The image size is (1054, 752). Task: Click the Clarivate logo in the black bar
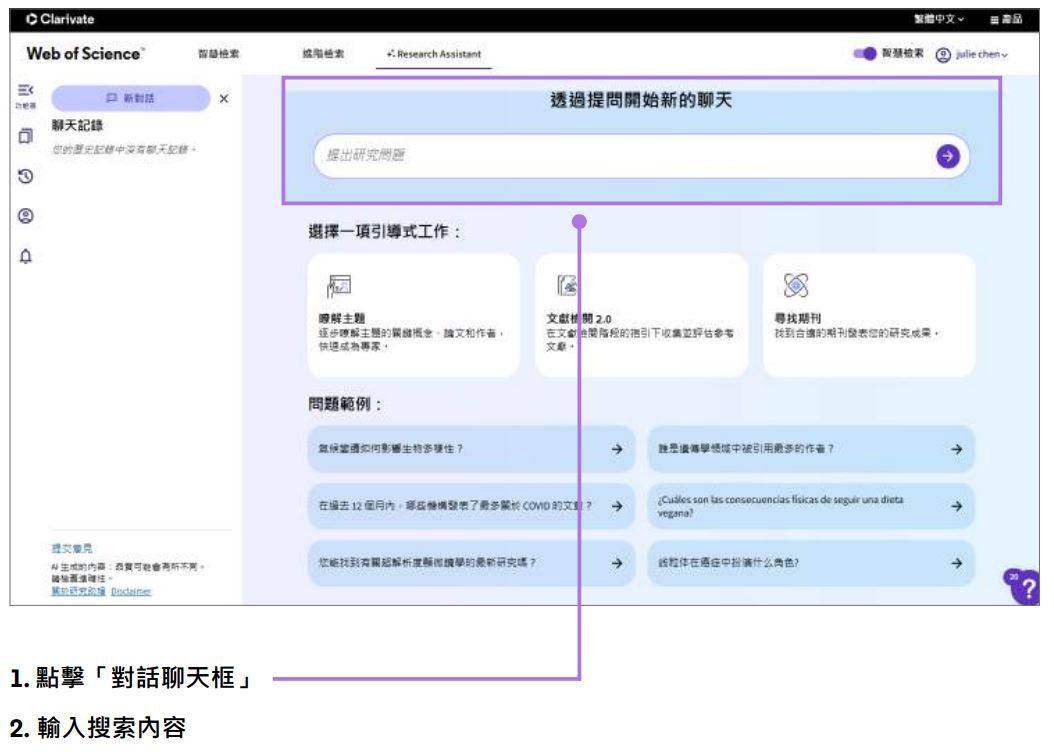[x=60, y=19]
